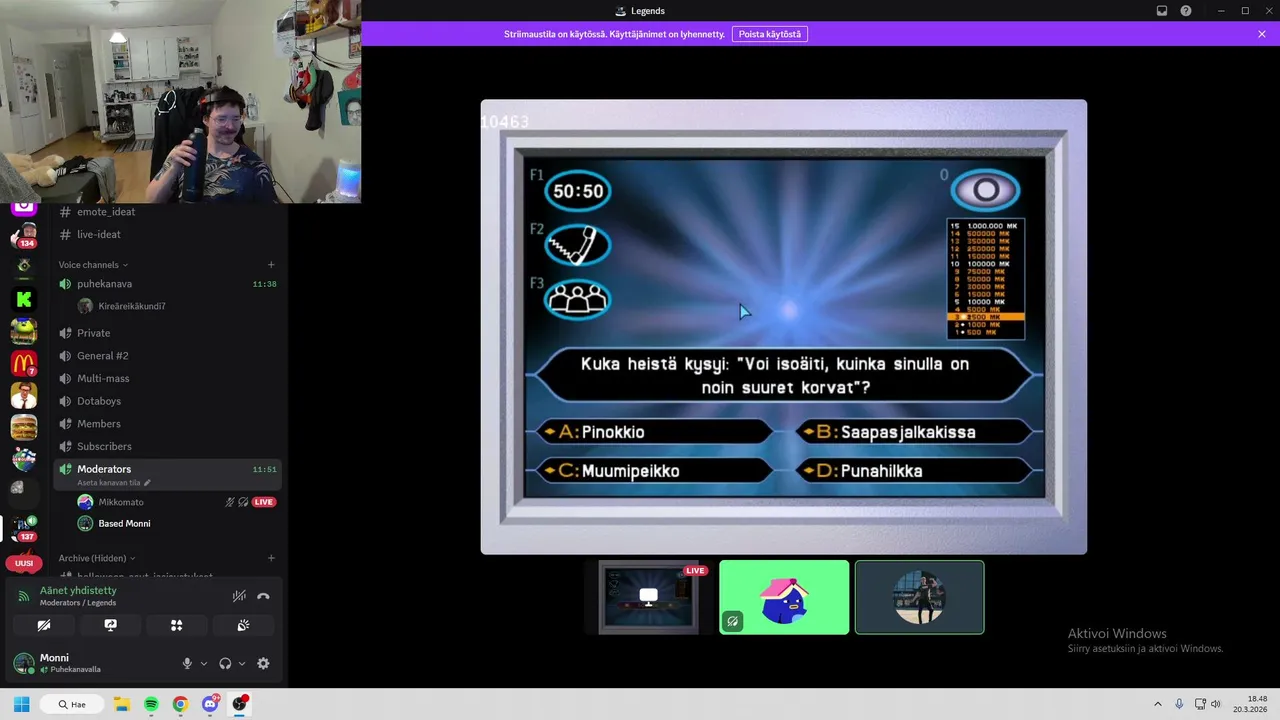Open Windows Start menu
Screen dimensions: 1280x720
click(22, 704)
